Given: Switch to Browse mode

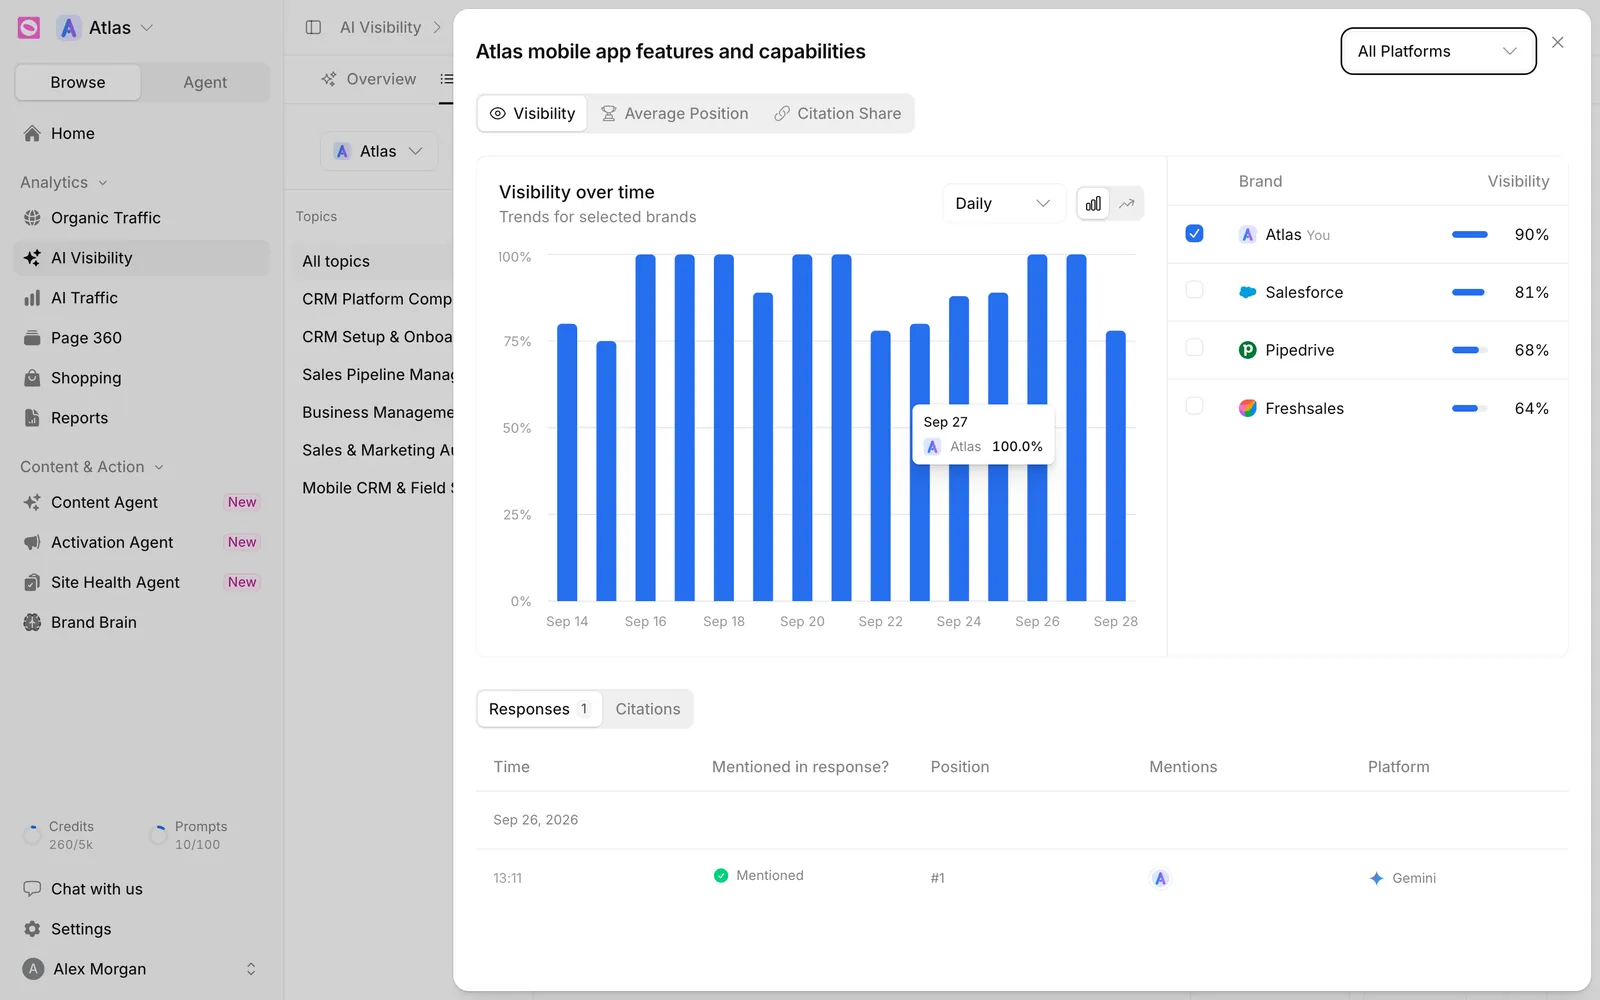Looking at the screenshot, I should click(x=78, y=82).
